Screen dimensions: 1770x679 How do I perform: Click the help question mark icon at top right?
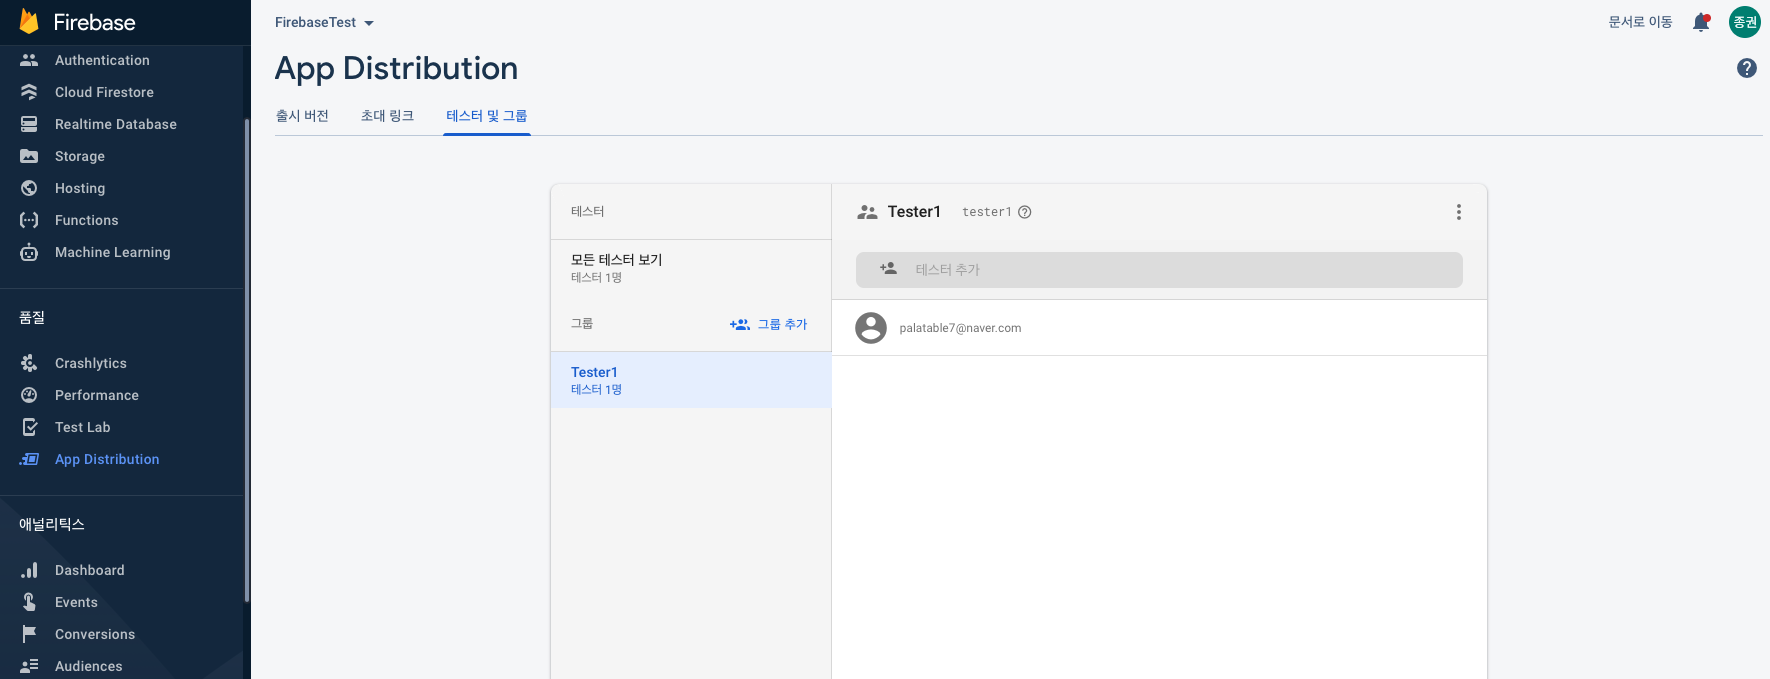(1747, 68)
